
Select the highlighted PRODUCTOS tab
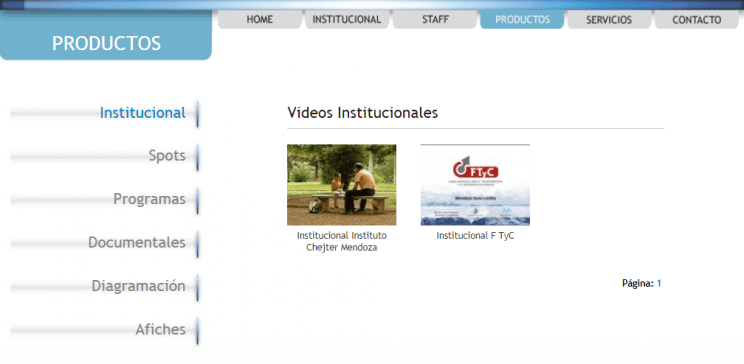pyautogui.click(x=522, y=19)
